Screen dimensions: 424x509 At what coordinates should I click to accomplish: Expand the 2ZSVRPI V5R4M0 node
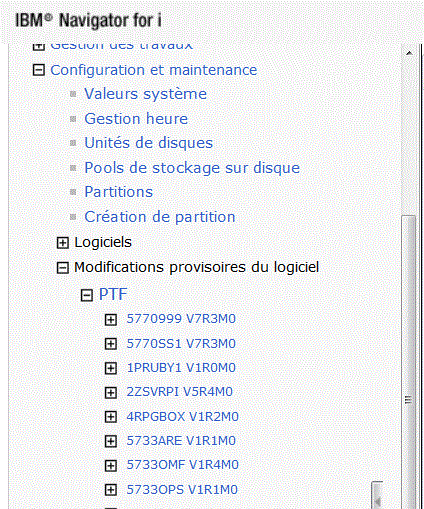111,393
